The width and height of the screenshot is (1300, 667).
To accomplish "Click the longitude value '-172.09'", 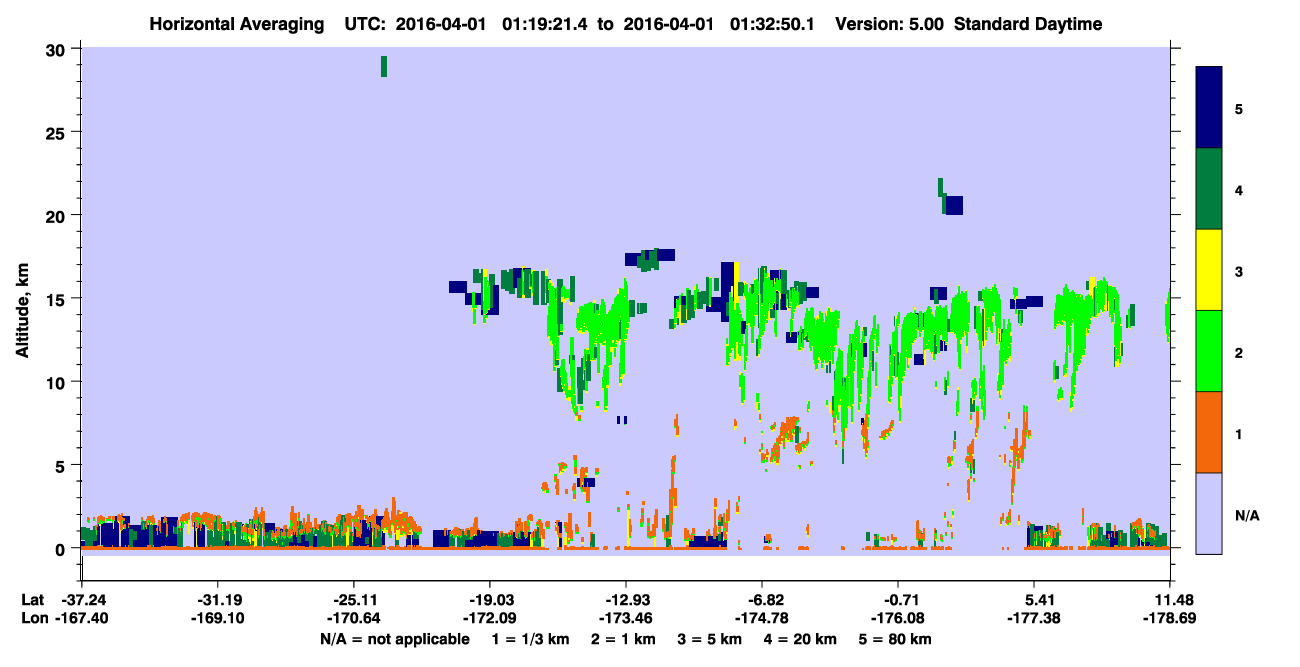I will pyautogui.click(x=489, y=618).
